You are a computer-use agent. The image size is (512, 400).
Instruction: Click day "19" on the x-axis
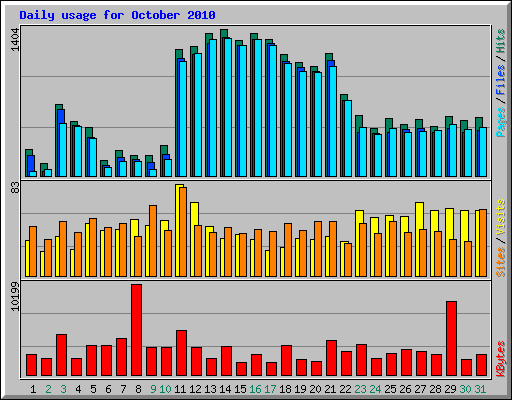tap(300, 389)
